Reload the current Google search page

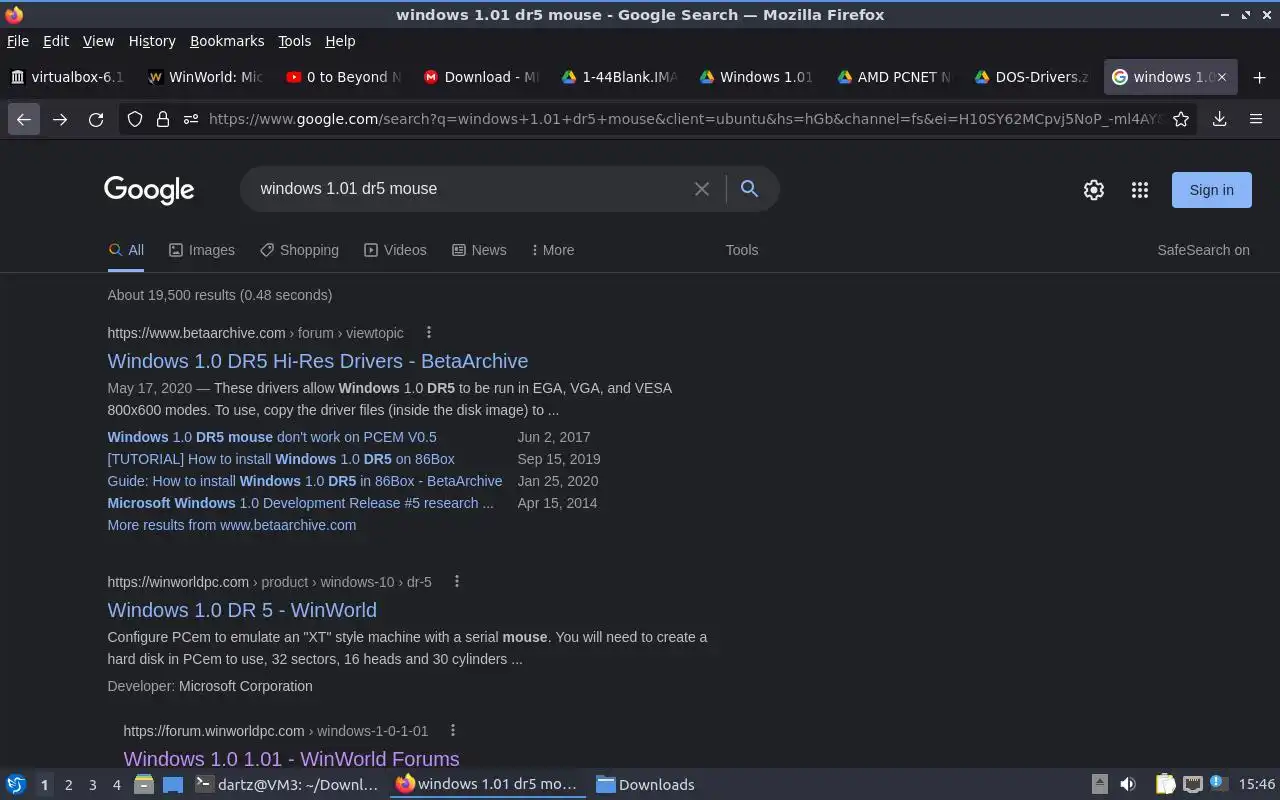tap(96, 119)
